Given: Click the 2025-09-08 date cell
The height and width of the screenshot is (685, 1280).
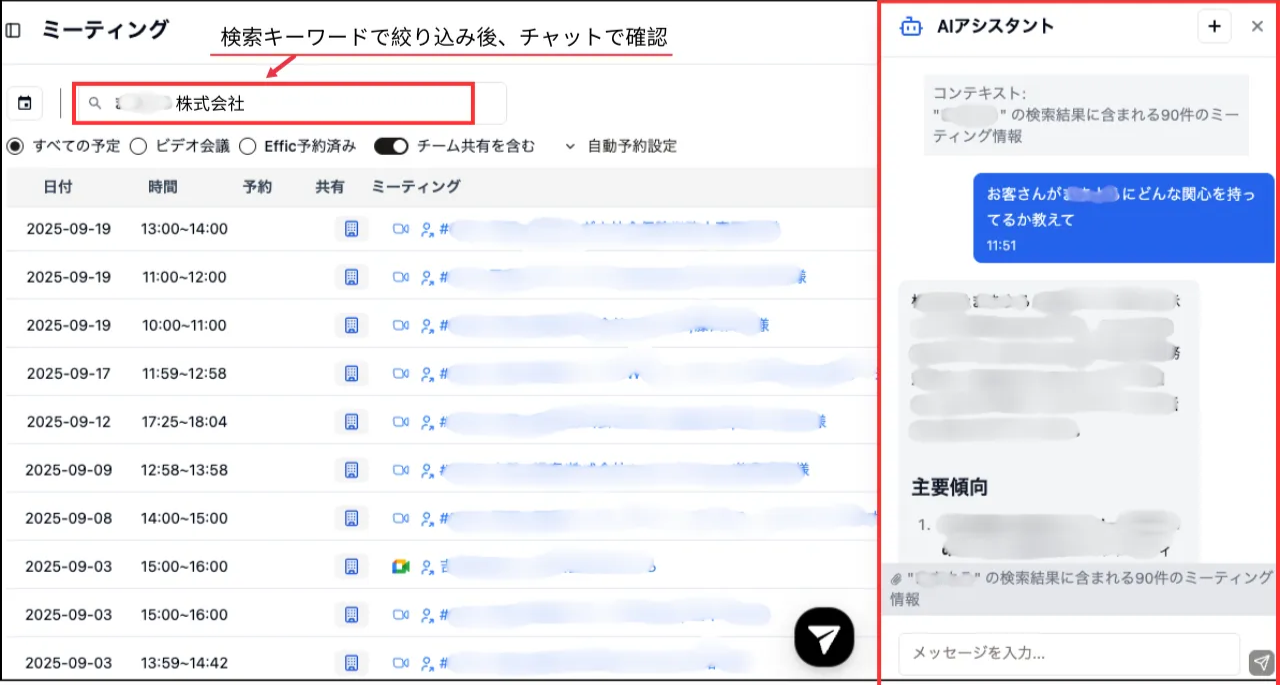Looking at the screenshot, I should pyautogui.click(x=69, y=518).
